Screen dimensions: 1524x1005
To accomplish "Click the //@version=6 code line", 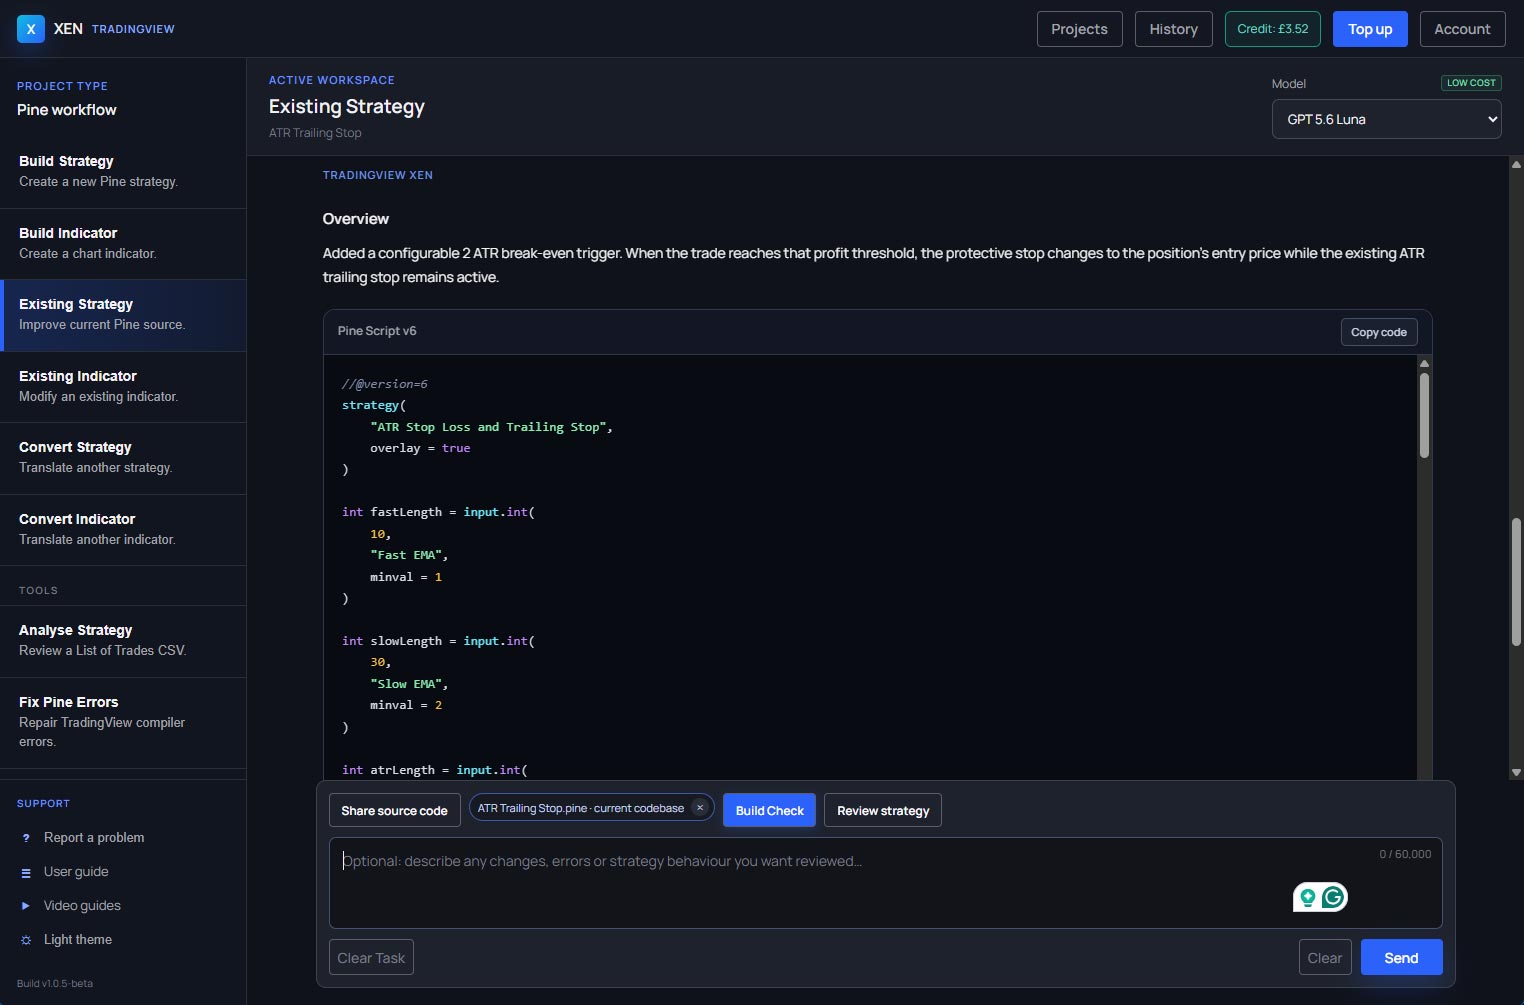I will point(384,384).
